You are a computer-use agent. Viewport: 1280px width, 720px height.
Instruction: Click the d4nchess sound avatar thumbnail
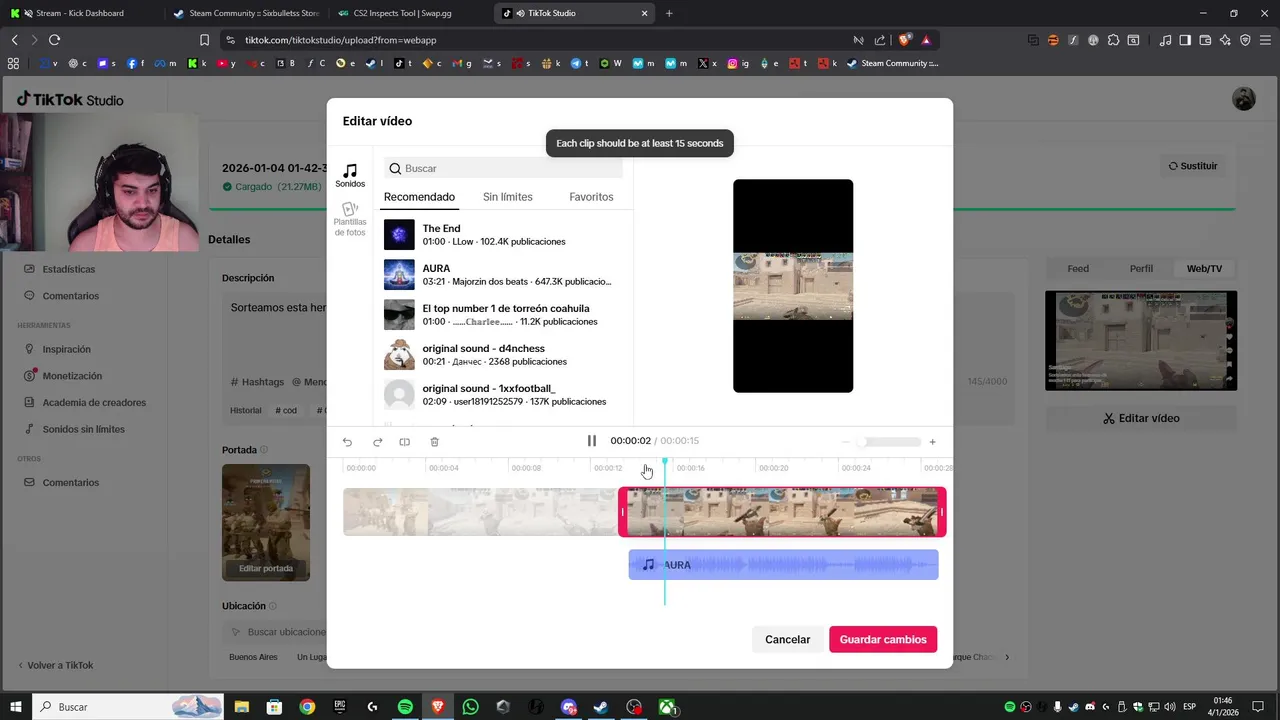tap(399, 355)
